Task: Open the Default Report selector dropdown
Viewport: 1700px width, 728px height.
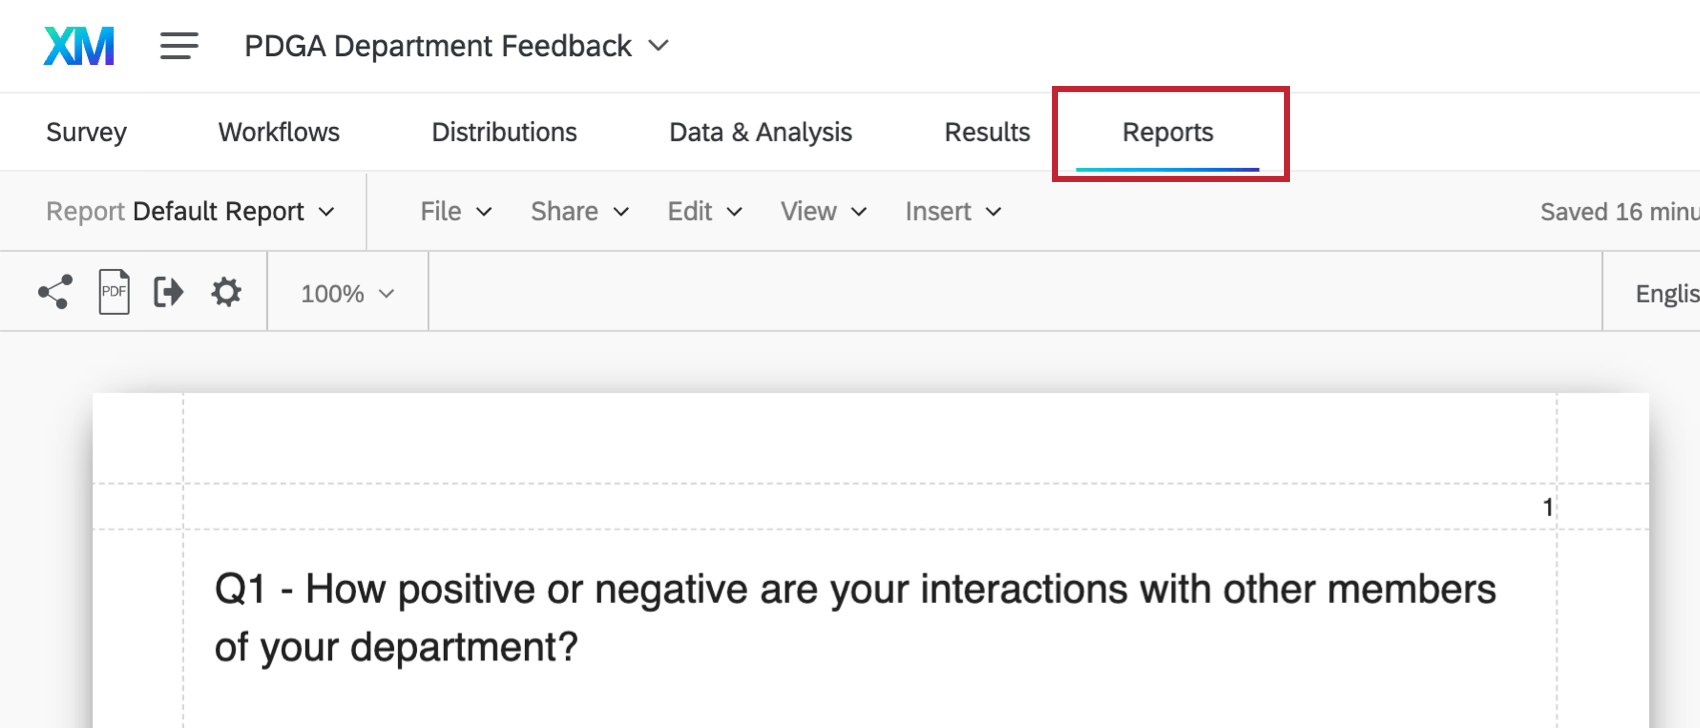Action: pyautogui.click(x=190, y=212)
